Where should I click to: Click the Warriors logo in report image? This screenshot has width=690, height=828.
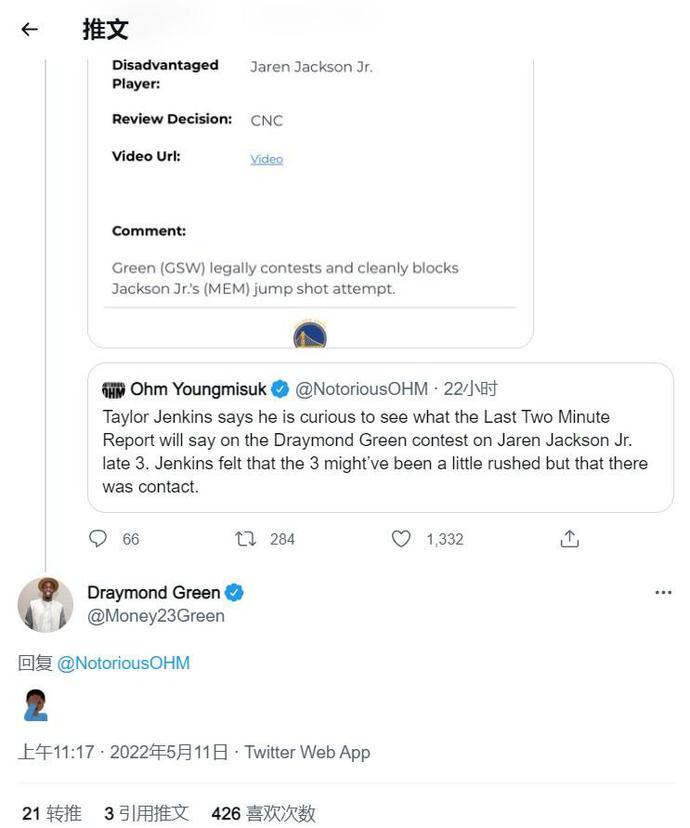coord(310,335)
